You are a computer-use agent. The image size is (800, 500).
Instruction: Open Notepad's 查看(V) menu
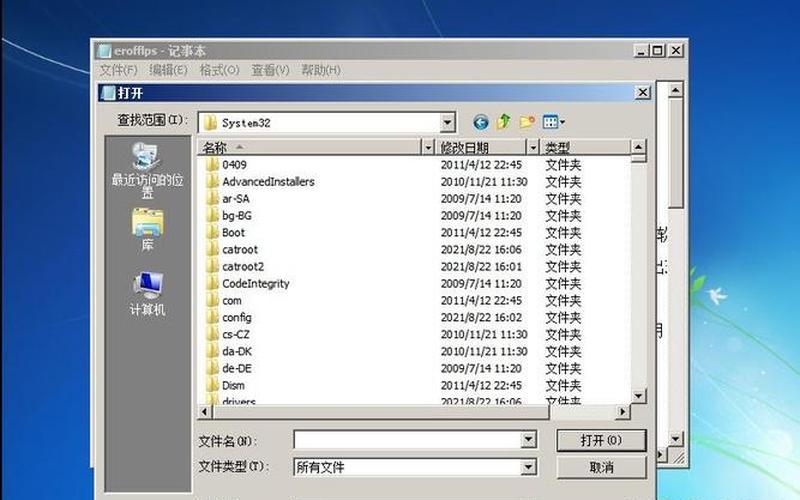point(270,70)
